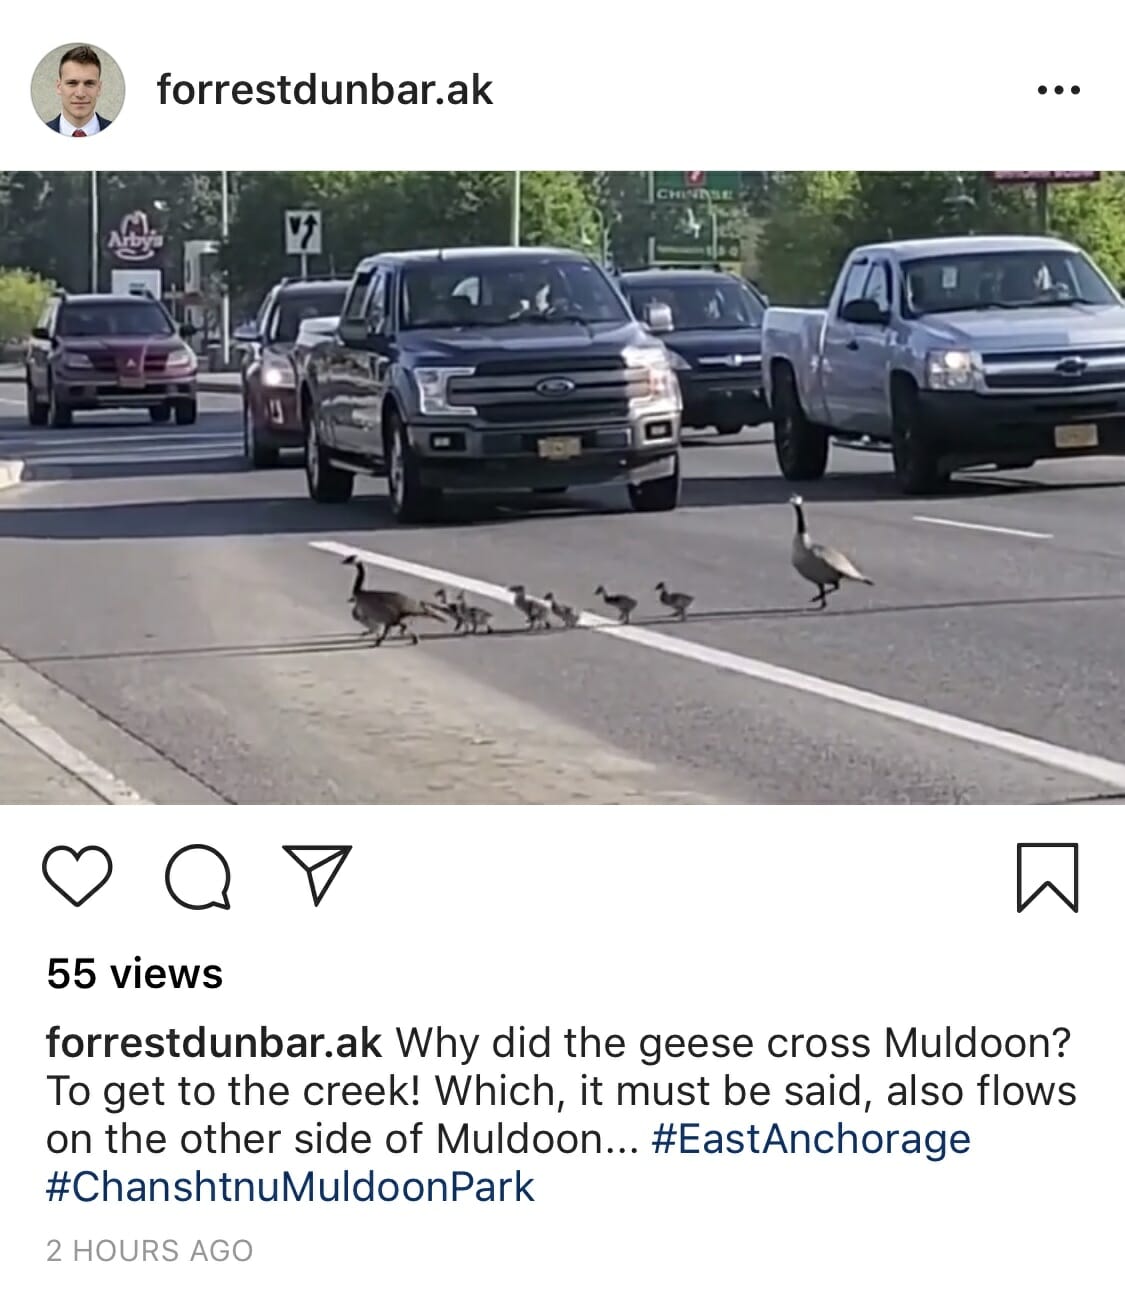Image resolution: width=1125 pixels, height=1289 pixels.
Task: View the 55 views count details
Action: 134,973
